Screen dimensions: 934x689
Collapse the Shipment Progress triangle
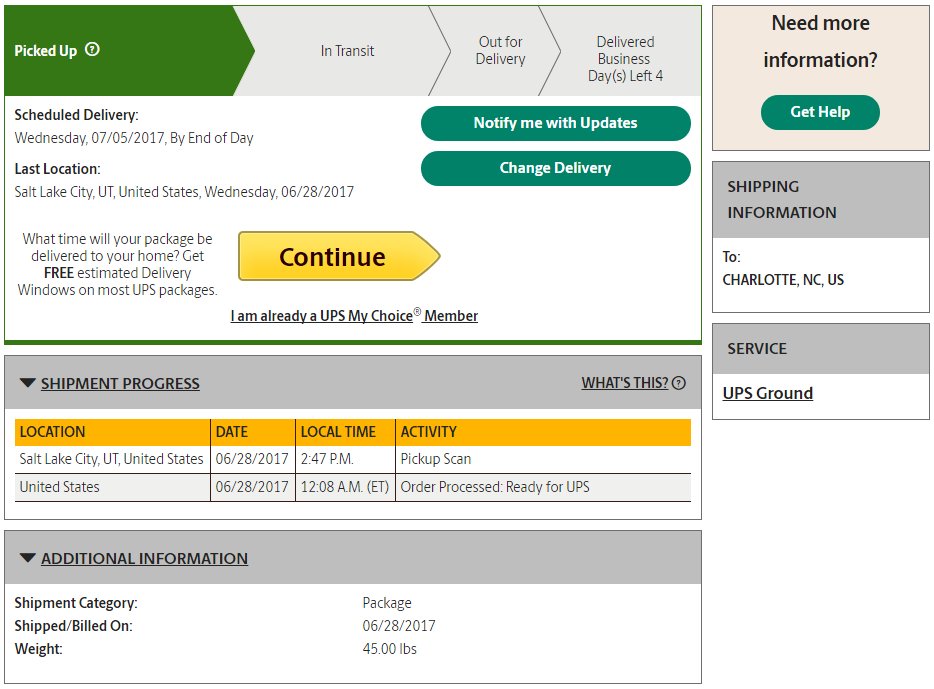[27, 382]
